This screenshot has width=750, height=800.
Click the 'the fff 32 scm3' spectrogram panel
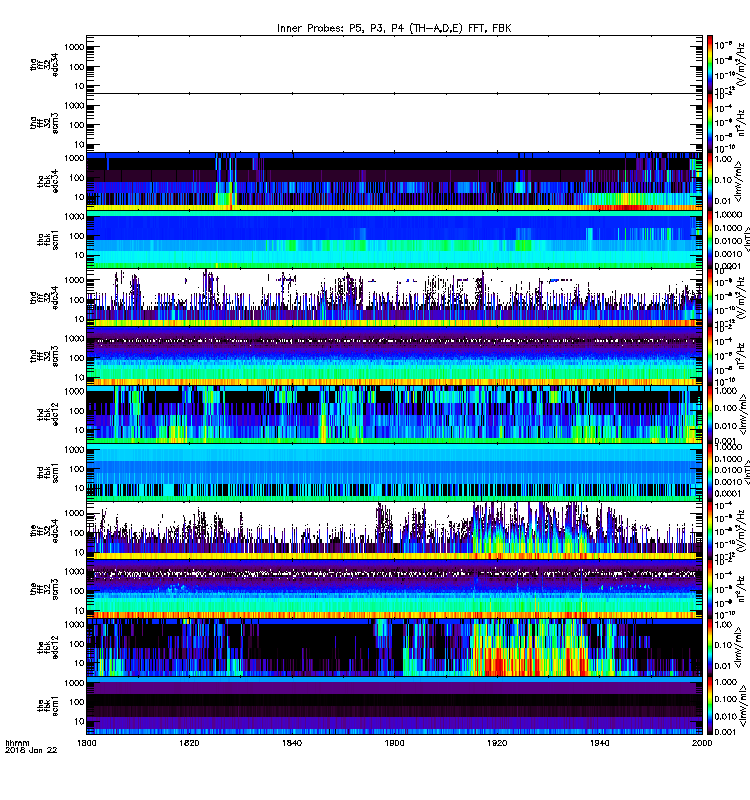click(x=394, y=589)
